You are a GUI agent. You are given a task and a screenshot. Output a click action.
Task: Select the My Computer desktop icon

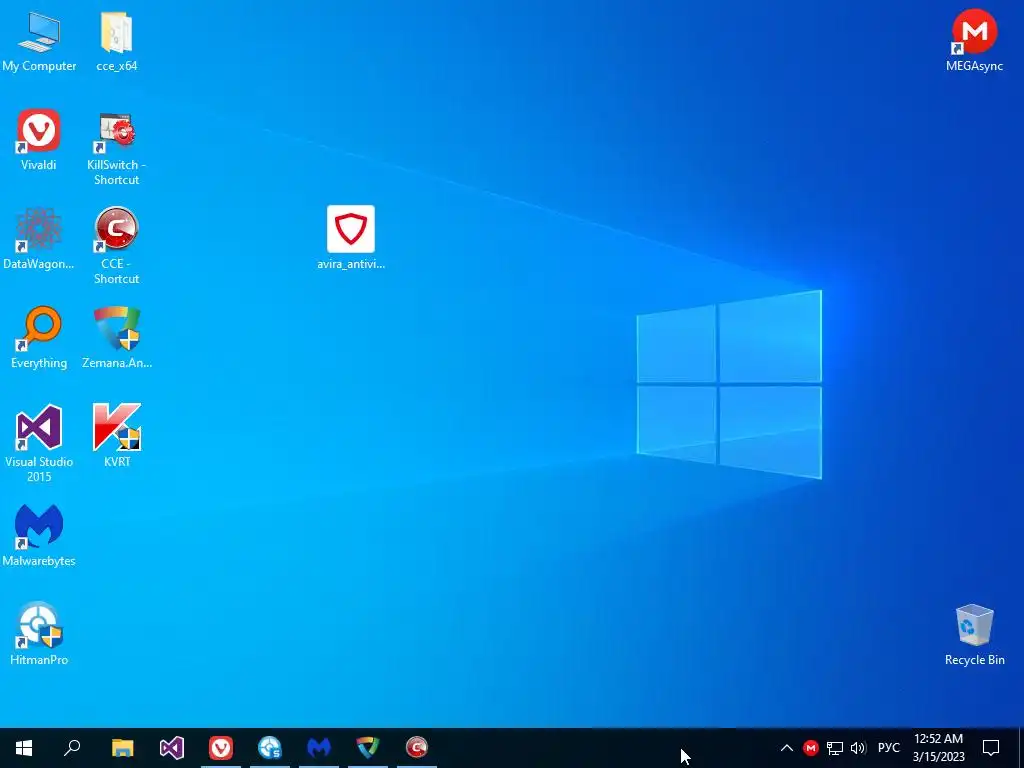39,42
